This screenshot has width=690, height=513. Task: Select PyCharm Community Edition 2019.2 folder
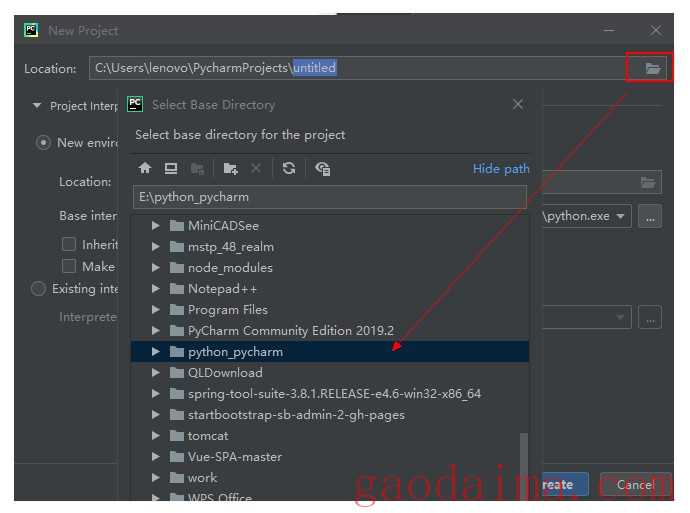coord(291,330)
